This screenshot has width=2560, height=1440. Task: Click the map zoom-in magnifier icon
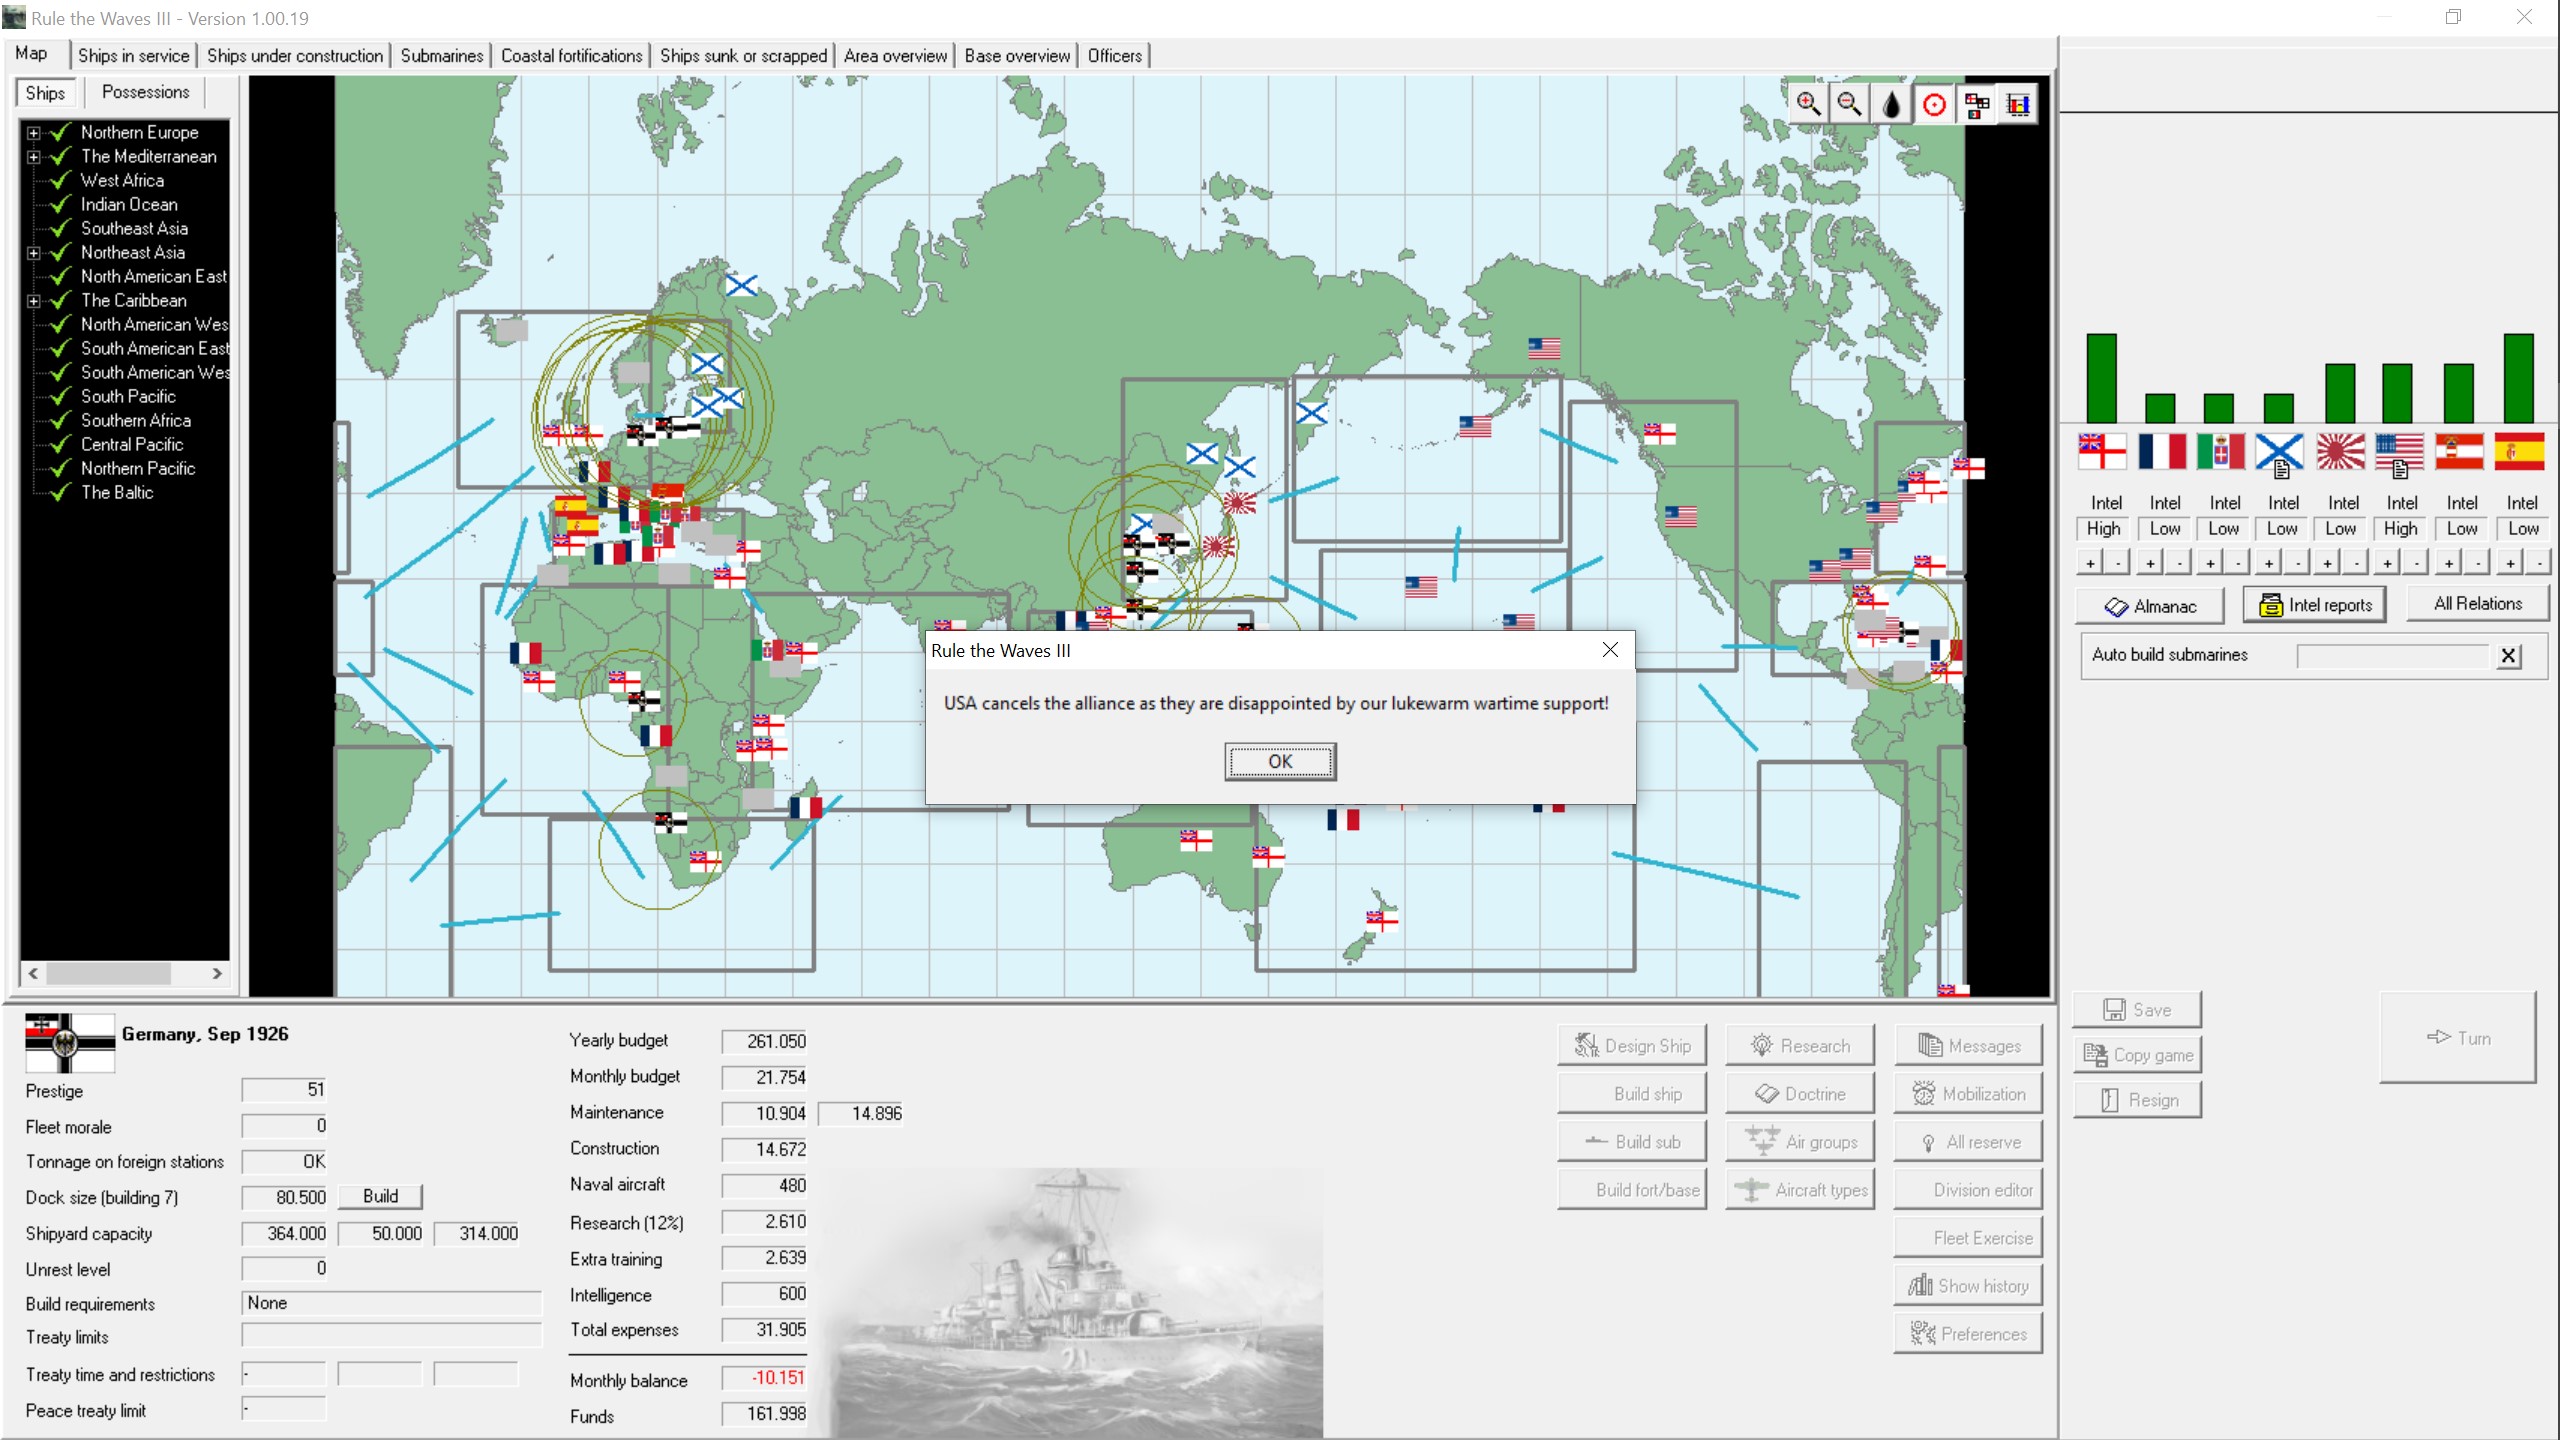(x=1808, y=104)
